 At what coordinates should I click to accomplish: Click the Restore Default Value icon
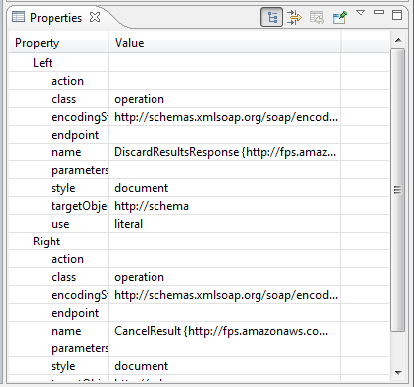tap(316, 17)
